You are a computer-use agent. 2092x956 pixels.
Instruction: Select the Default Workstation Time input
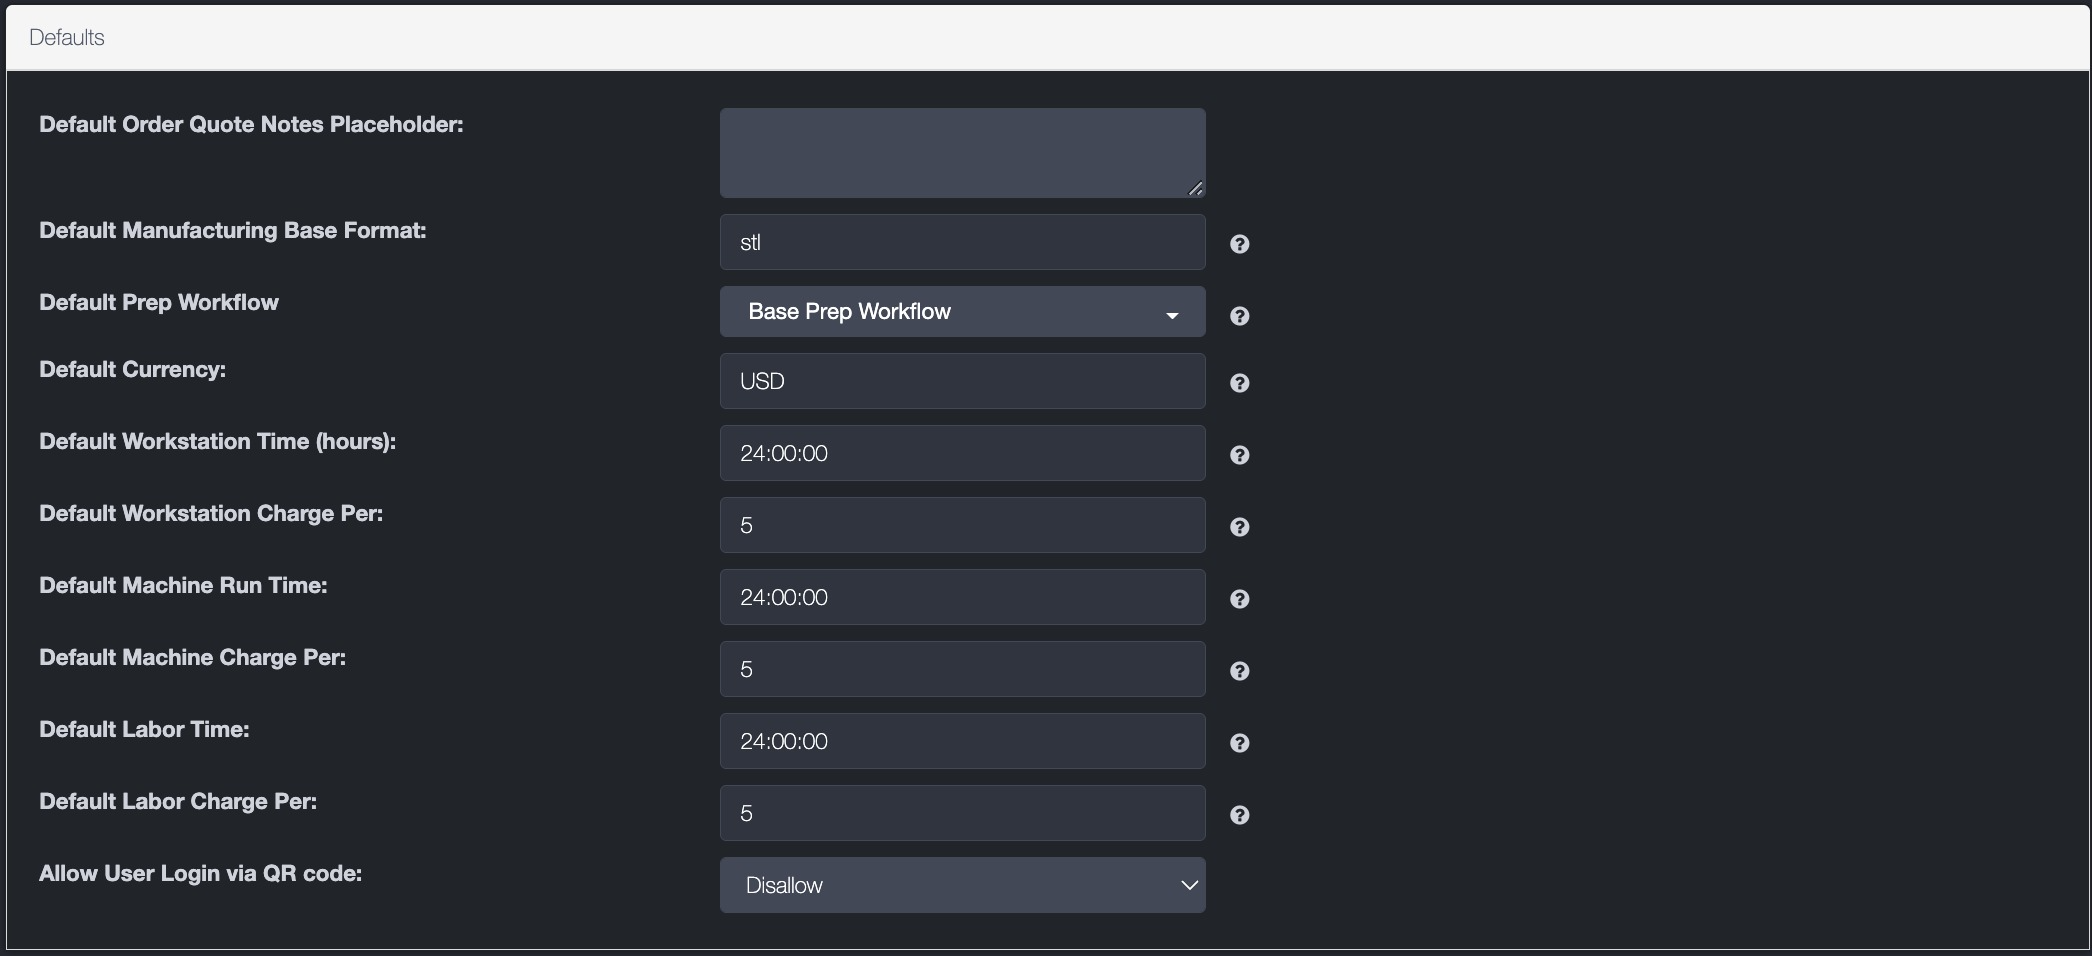[961, 453]
